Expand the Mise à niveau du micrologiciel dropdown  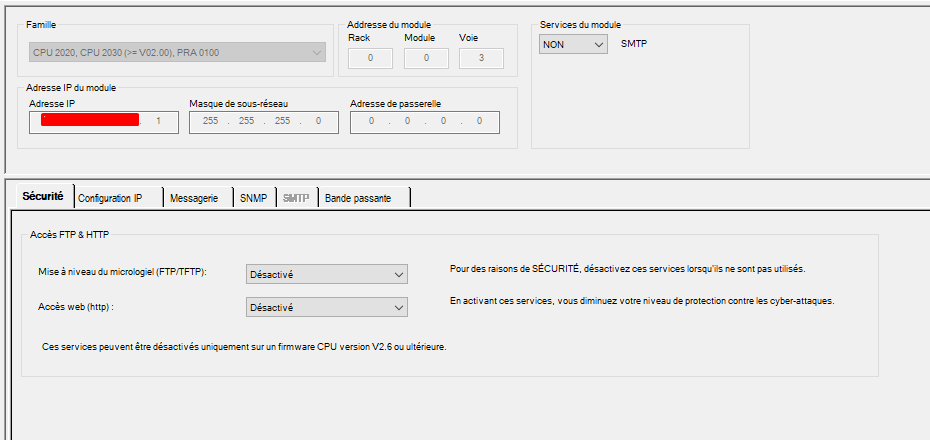point(326,274)
